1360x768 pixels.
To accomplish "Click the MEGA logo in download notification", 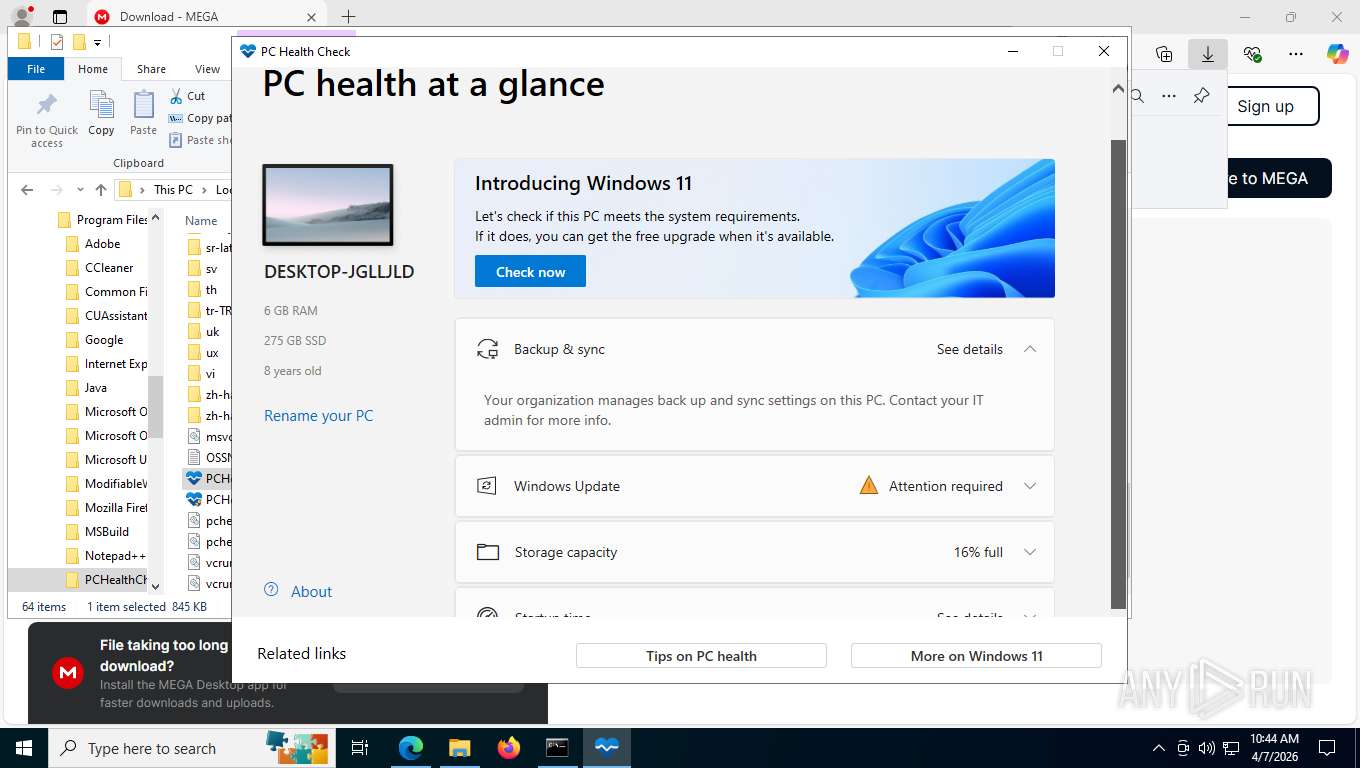I will [x=68, y=673].
